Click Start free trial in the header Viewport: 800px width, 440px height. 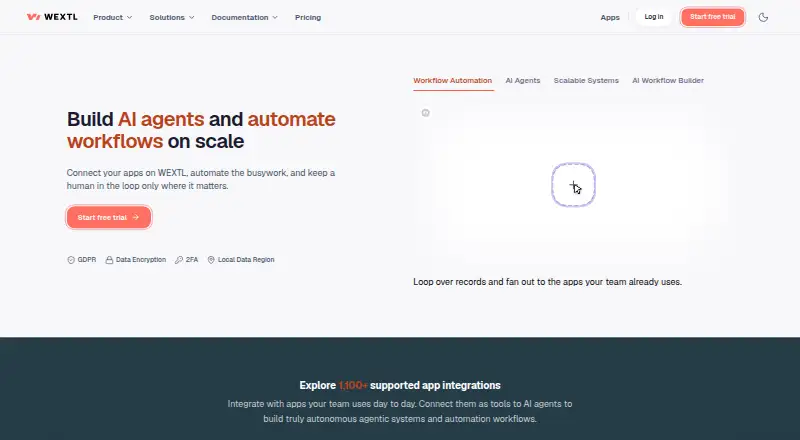[713, 17]
